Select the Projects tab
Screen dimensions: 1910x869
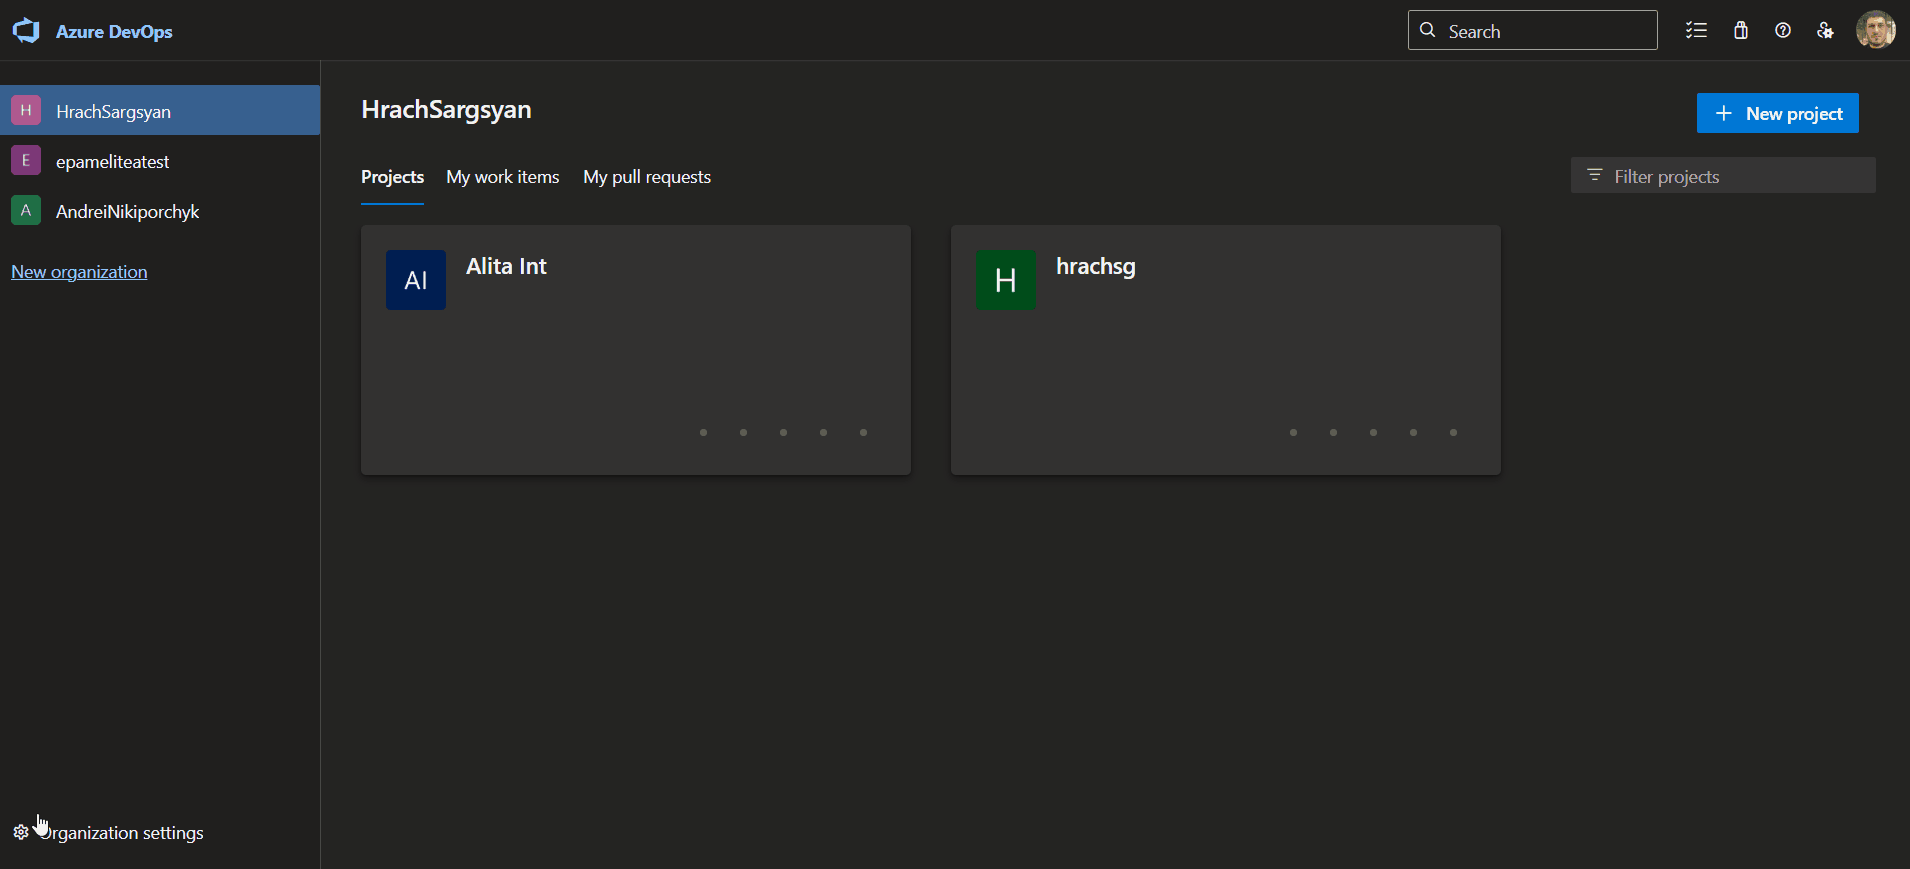coord(392,177)
